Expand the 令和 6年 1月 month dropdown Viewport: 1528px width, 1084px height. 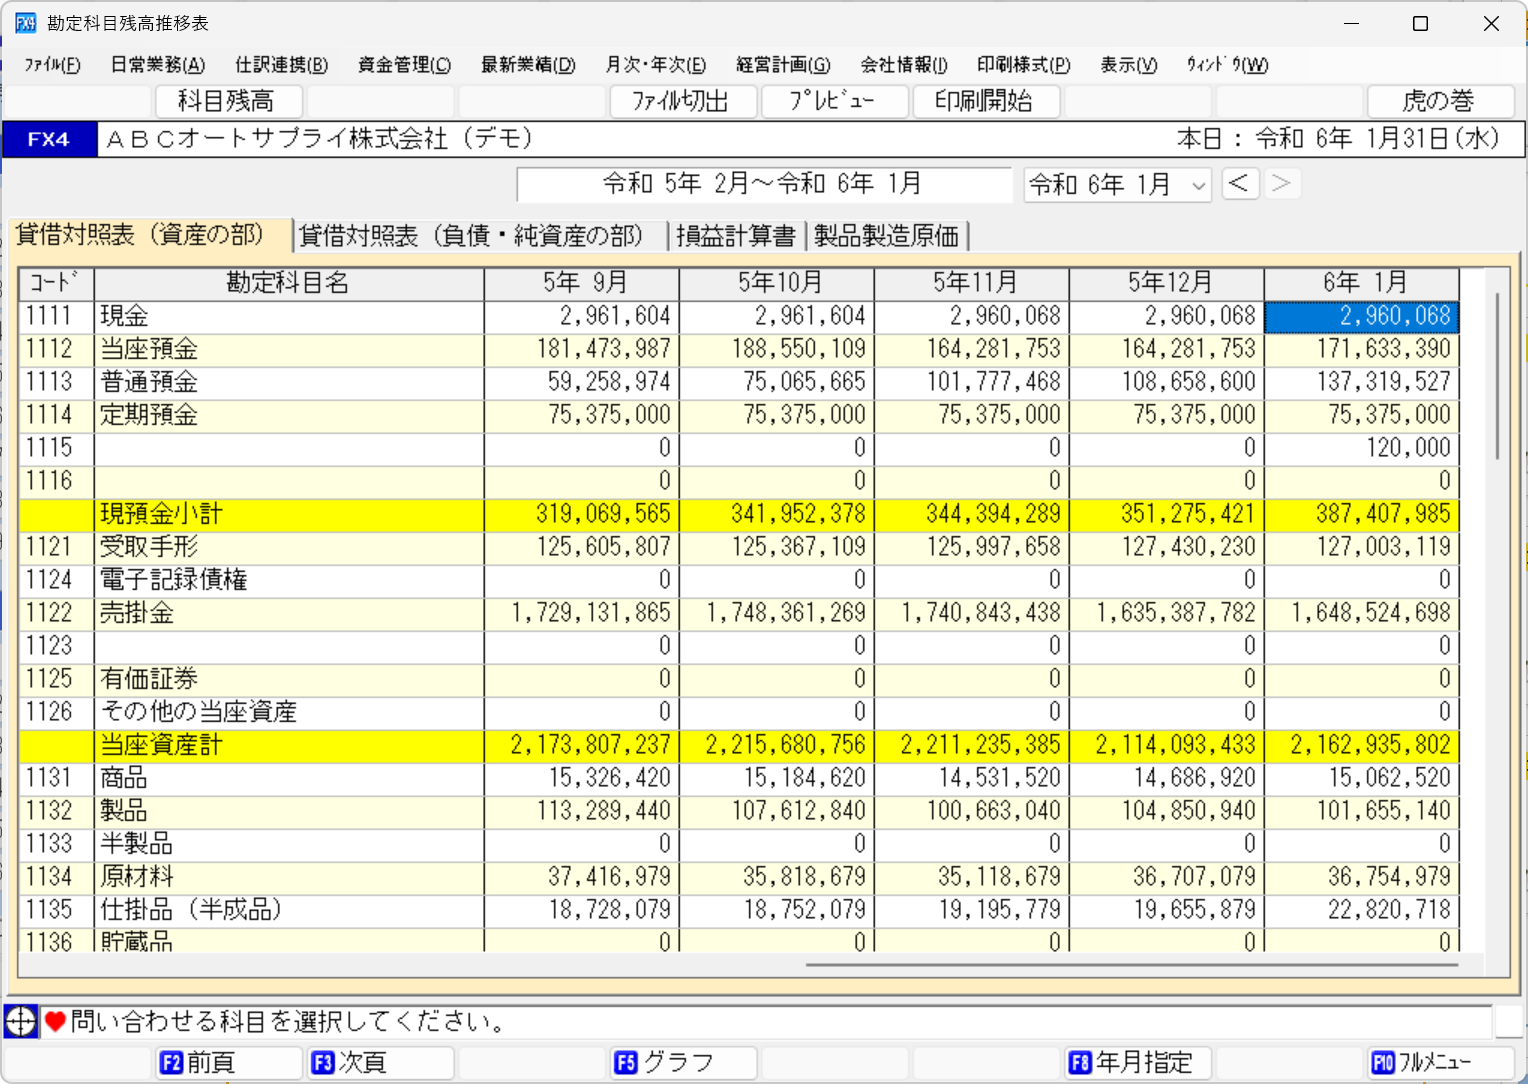(1198, 186)
